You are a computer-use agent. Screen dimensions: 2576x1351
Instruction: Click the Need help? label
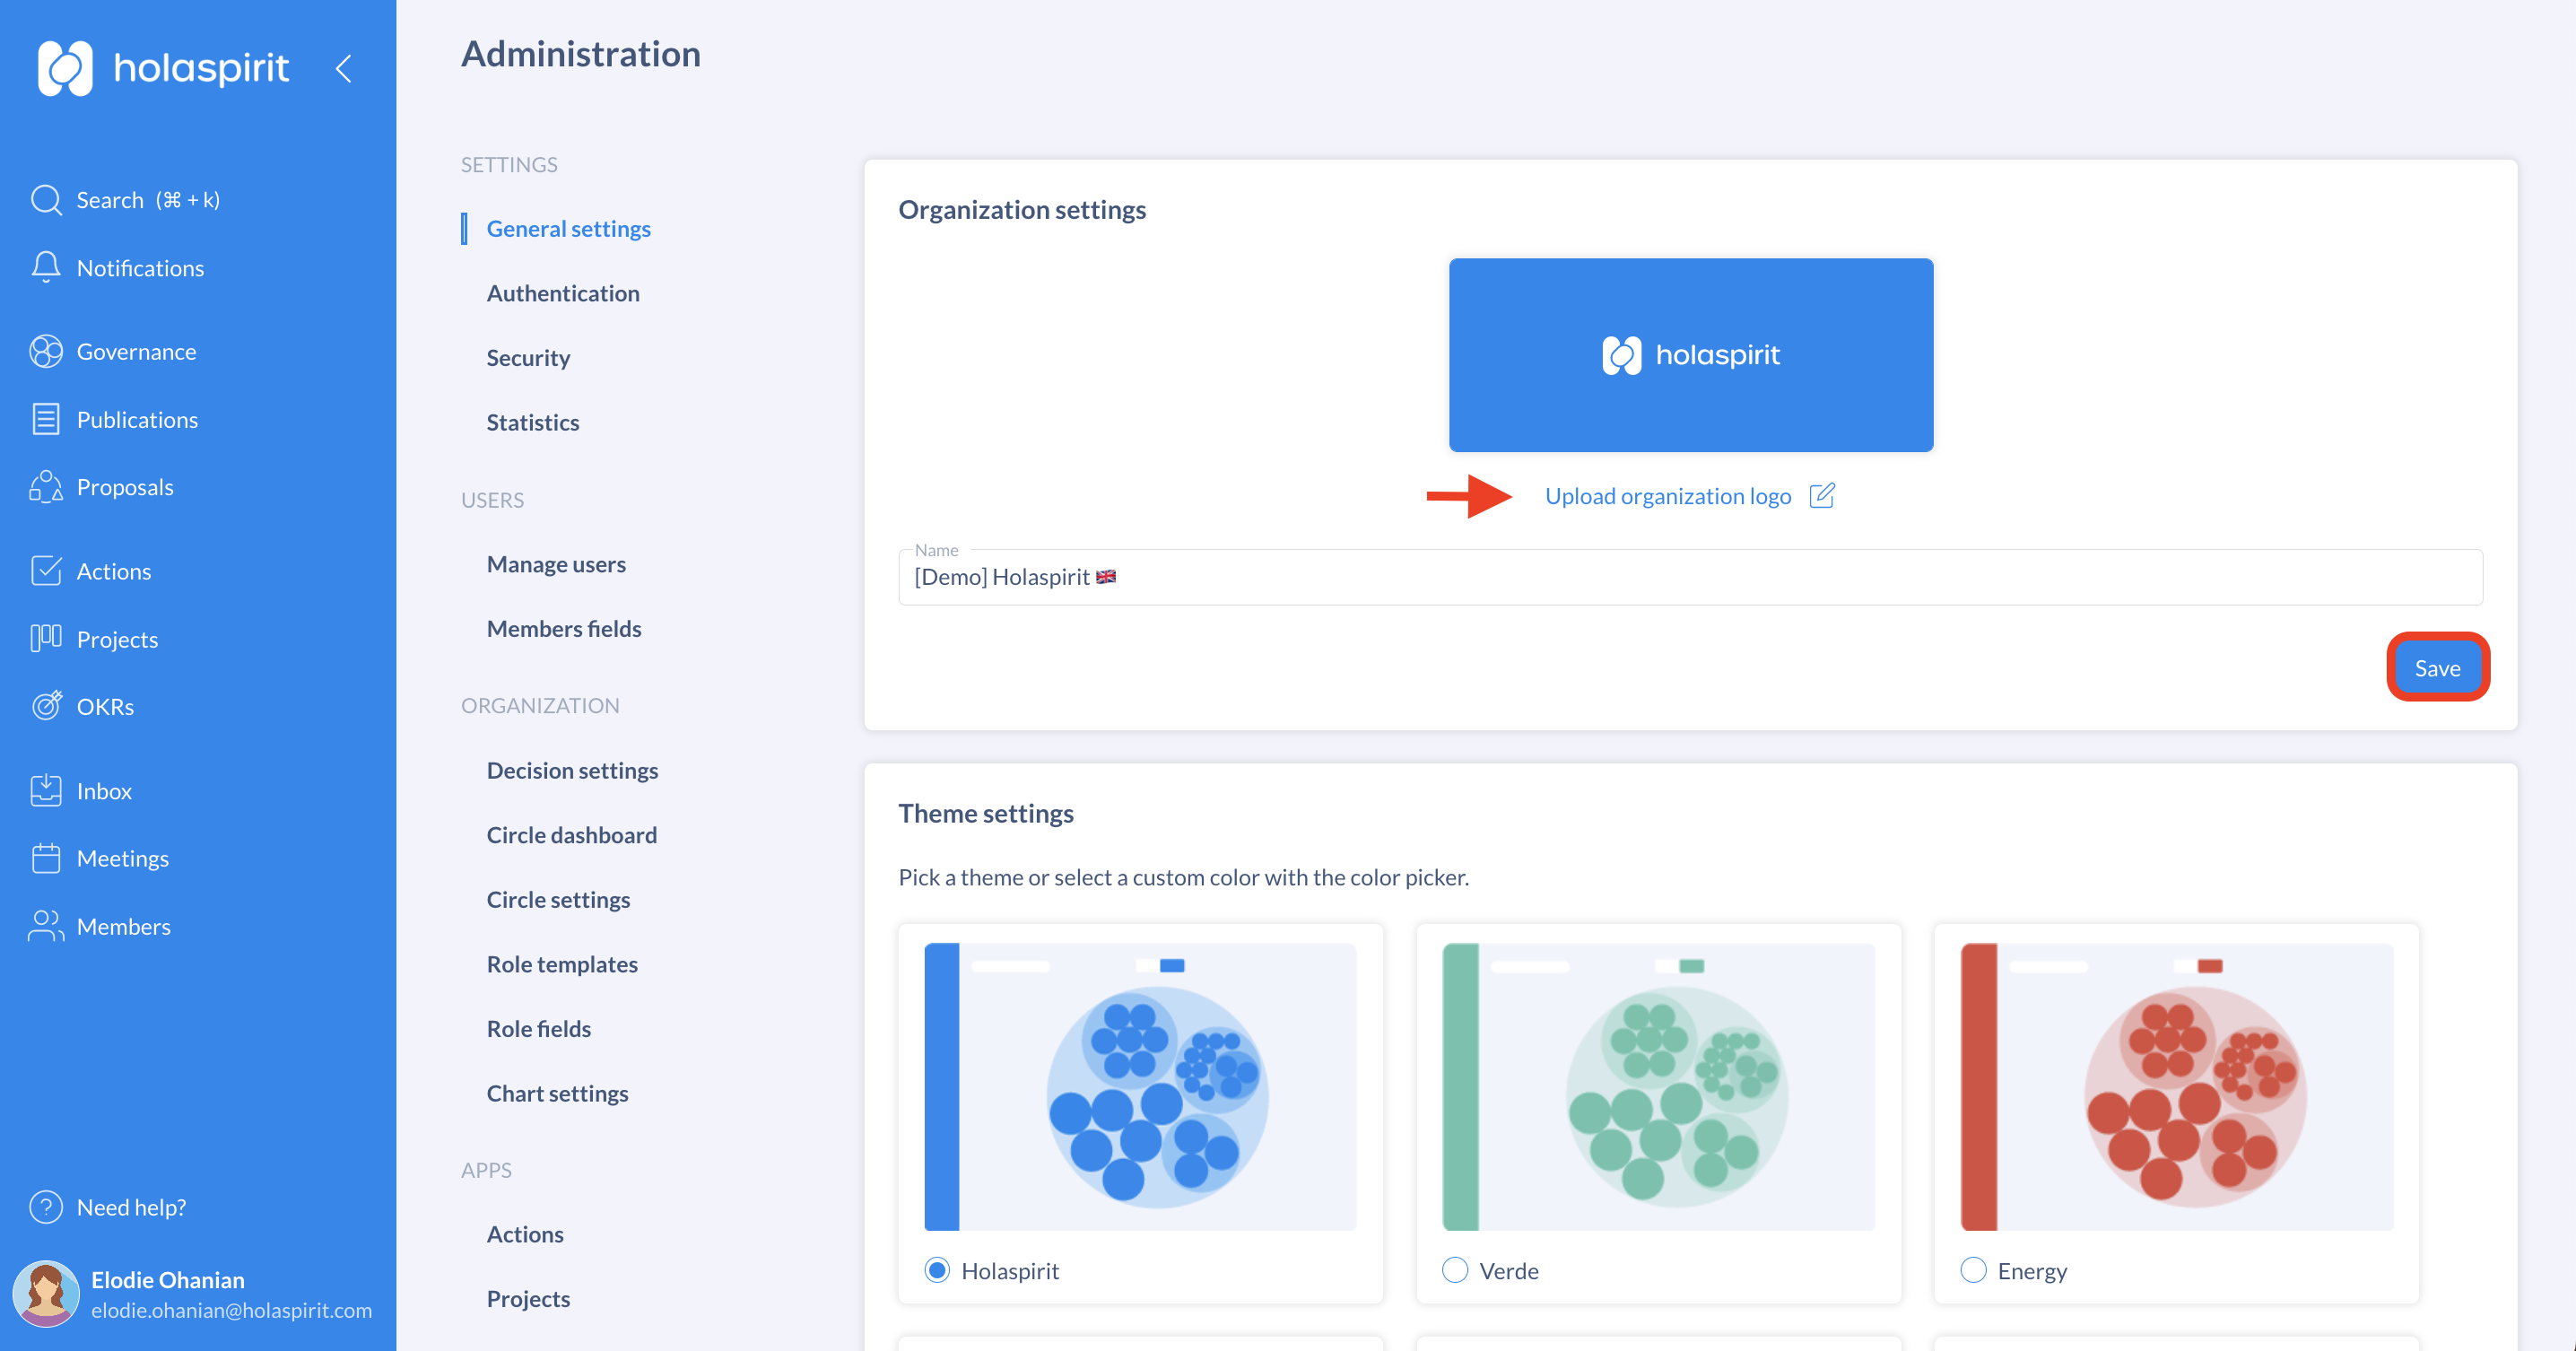click(x=131, y=1207)
